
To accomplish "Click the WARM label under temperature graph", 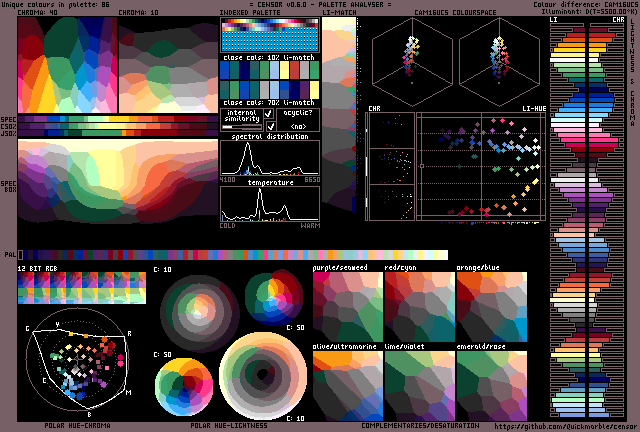I will [x=310, y=225].
